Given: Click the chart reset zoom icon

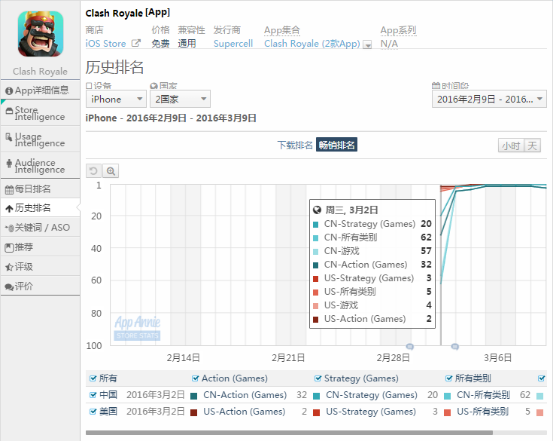Looking at the screenshot, I should point(94,171).
